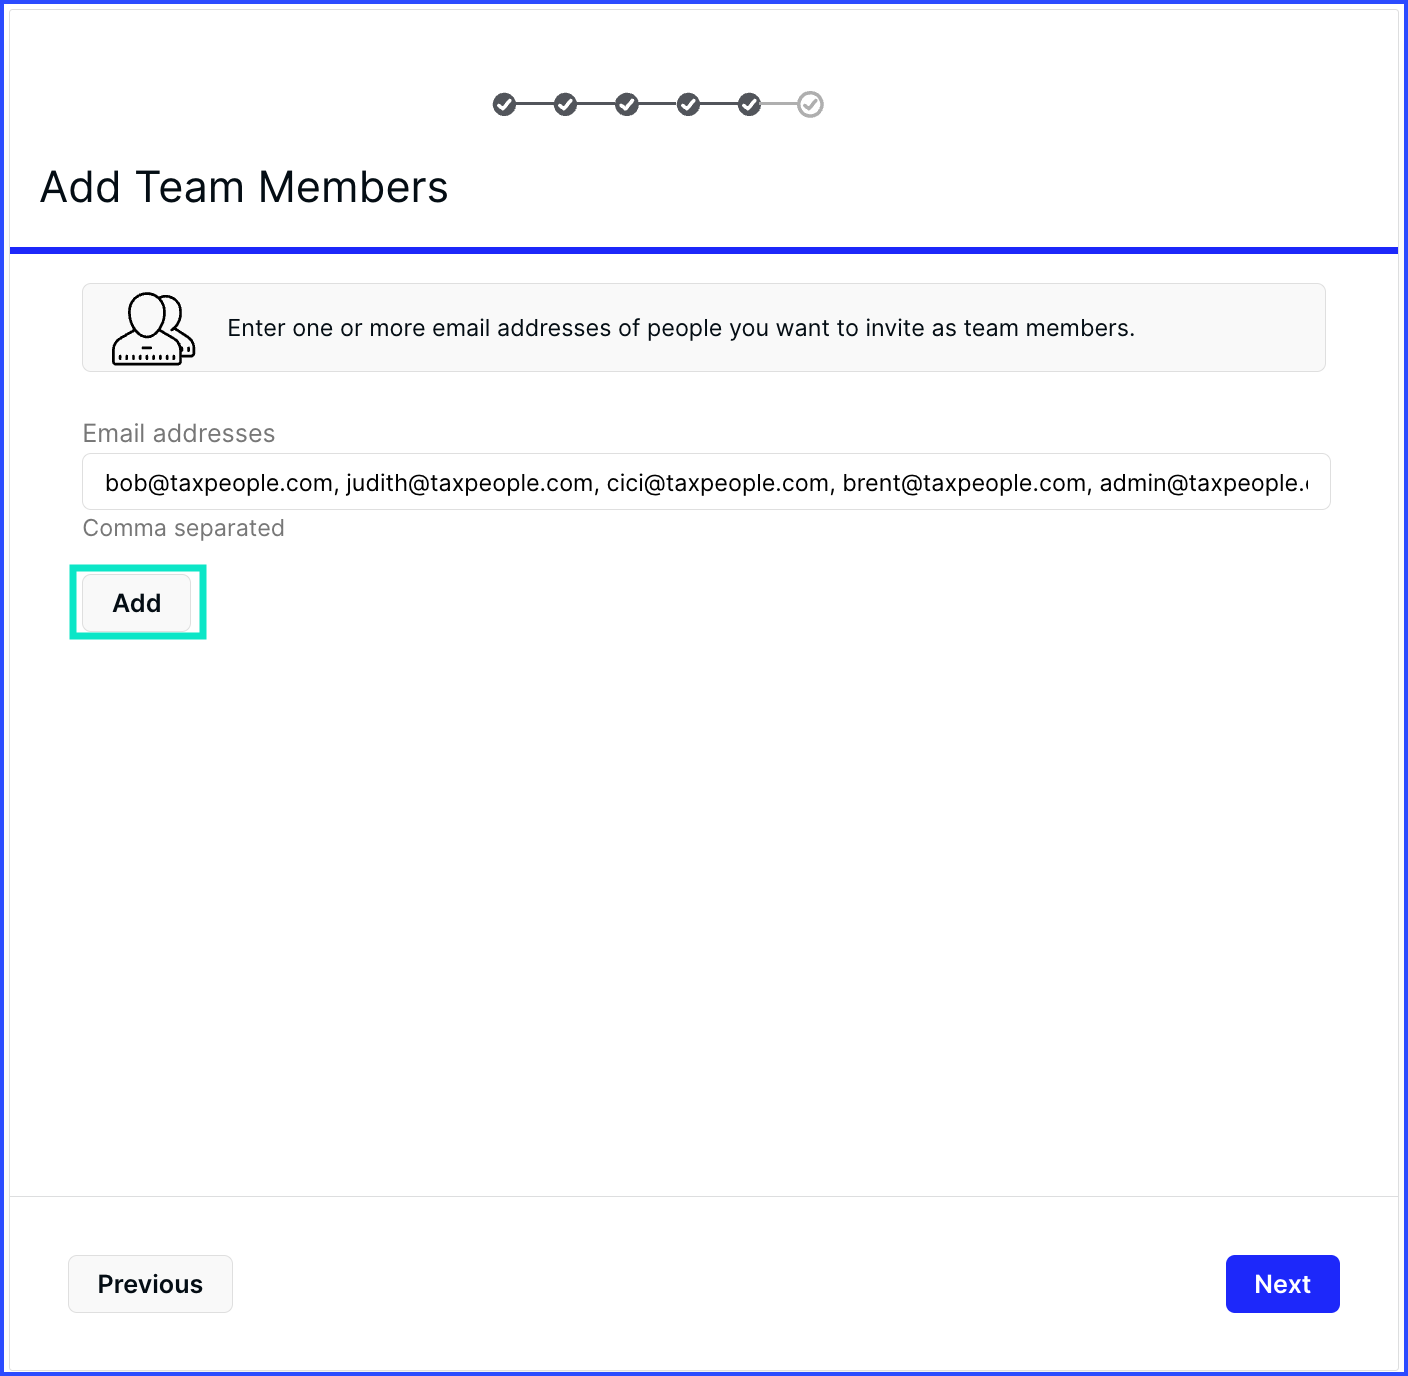Place cursor on judith@taxpeople.com in the field
Screen dimensions: 1408x1376
(x=470, y=483)
